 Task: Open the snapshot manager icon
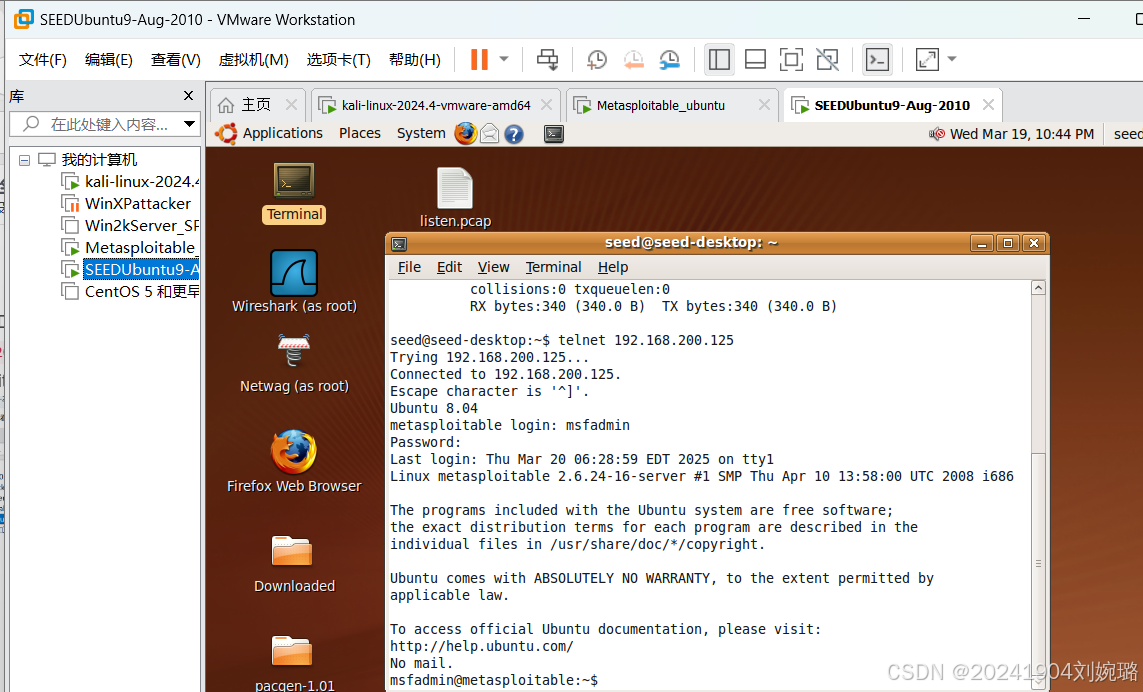pos(669,60)
